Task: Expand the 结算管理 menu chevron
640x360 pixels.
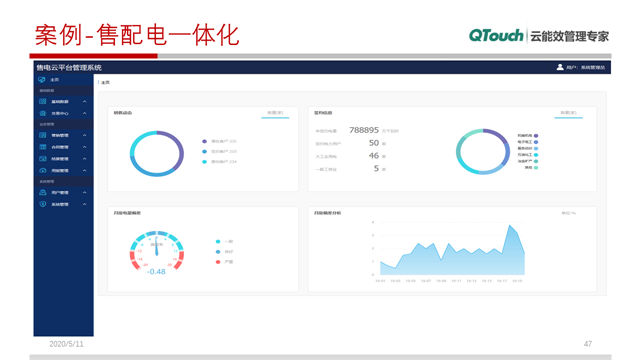Action: (x=84, y=159)
